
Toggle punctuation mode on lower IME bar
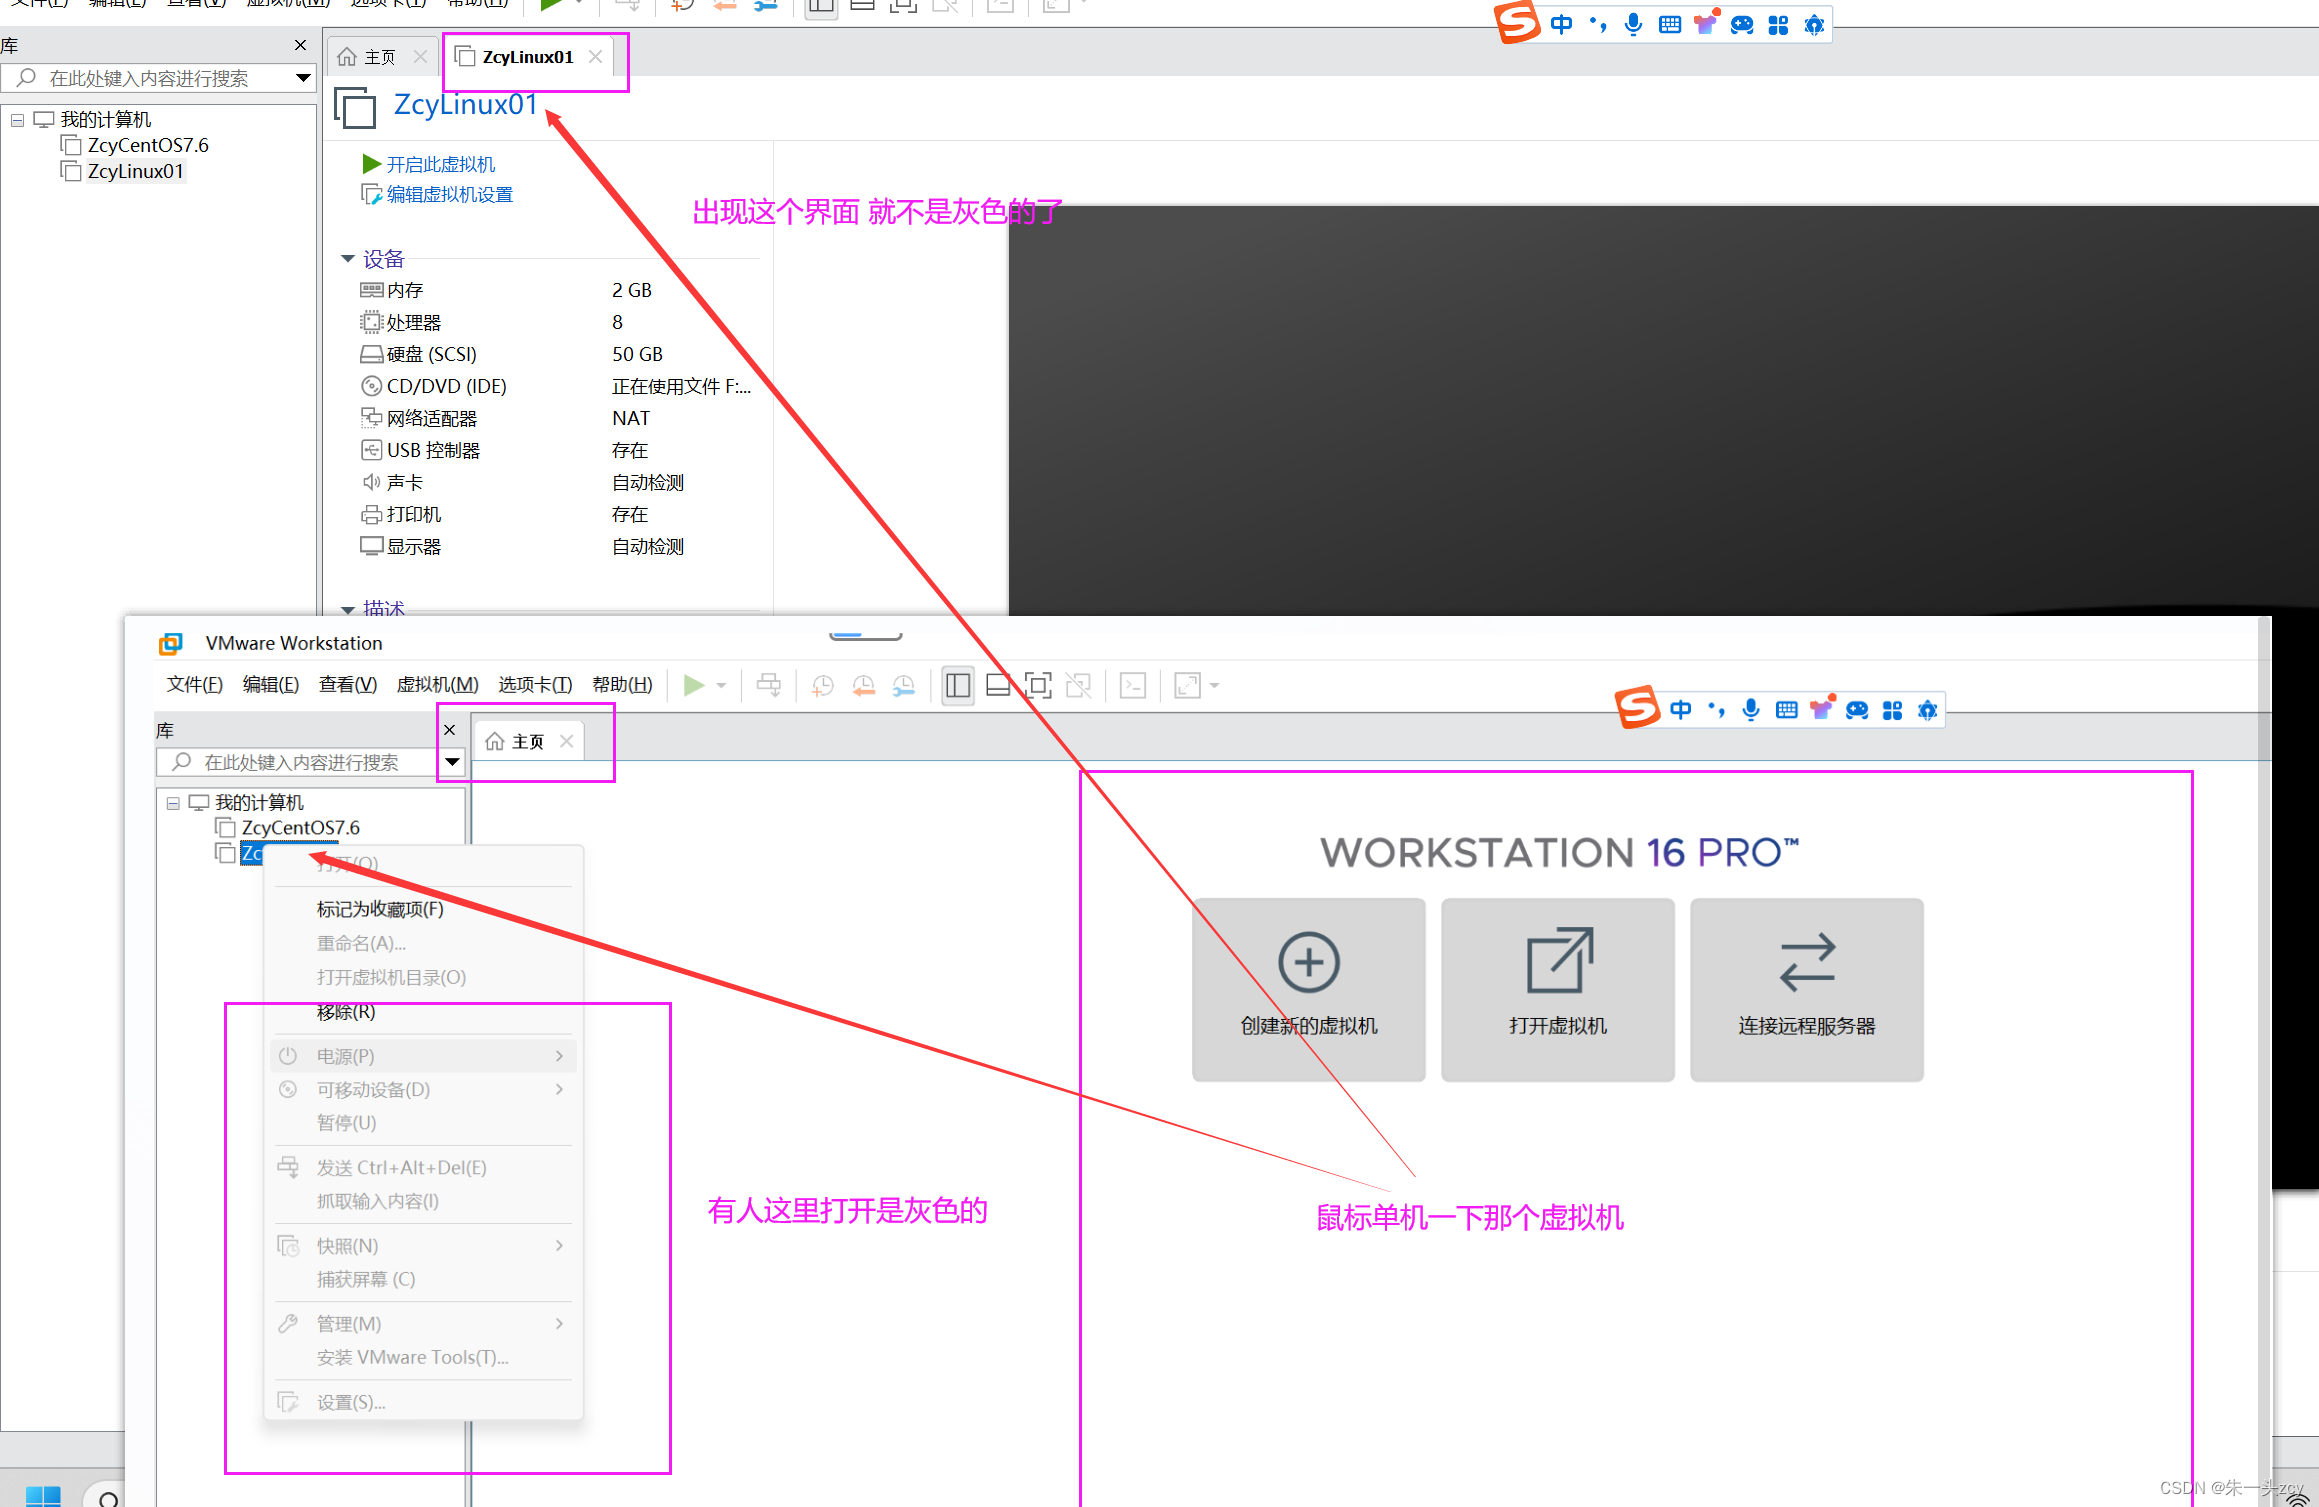click(1717, 710)
